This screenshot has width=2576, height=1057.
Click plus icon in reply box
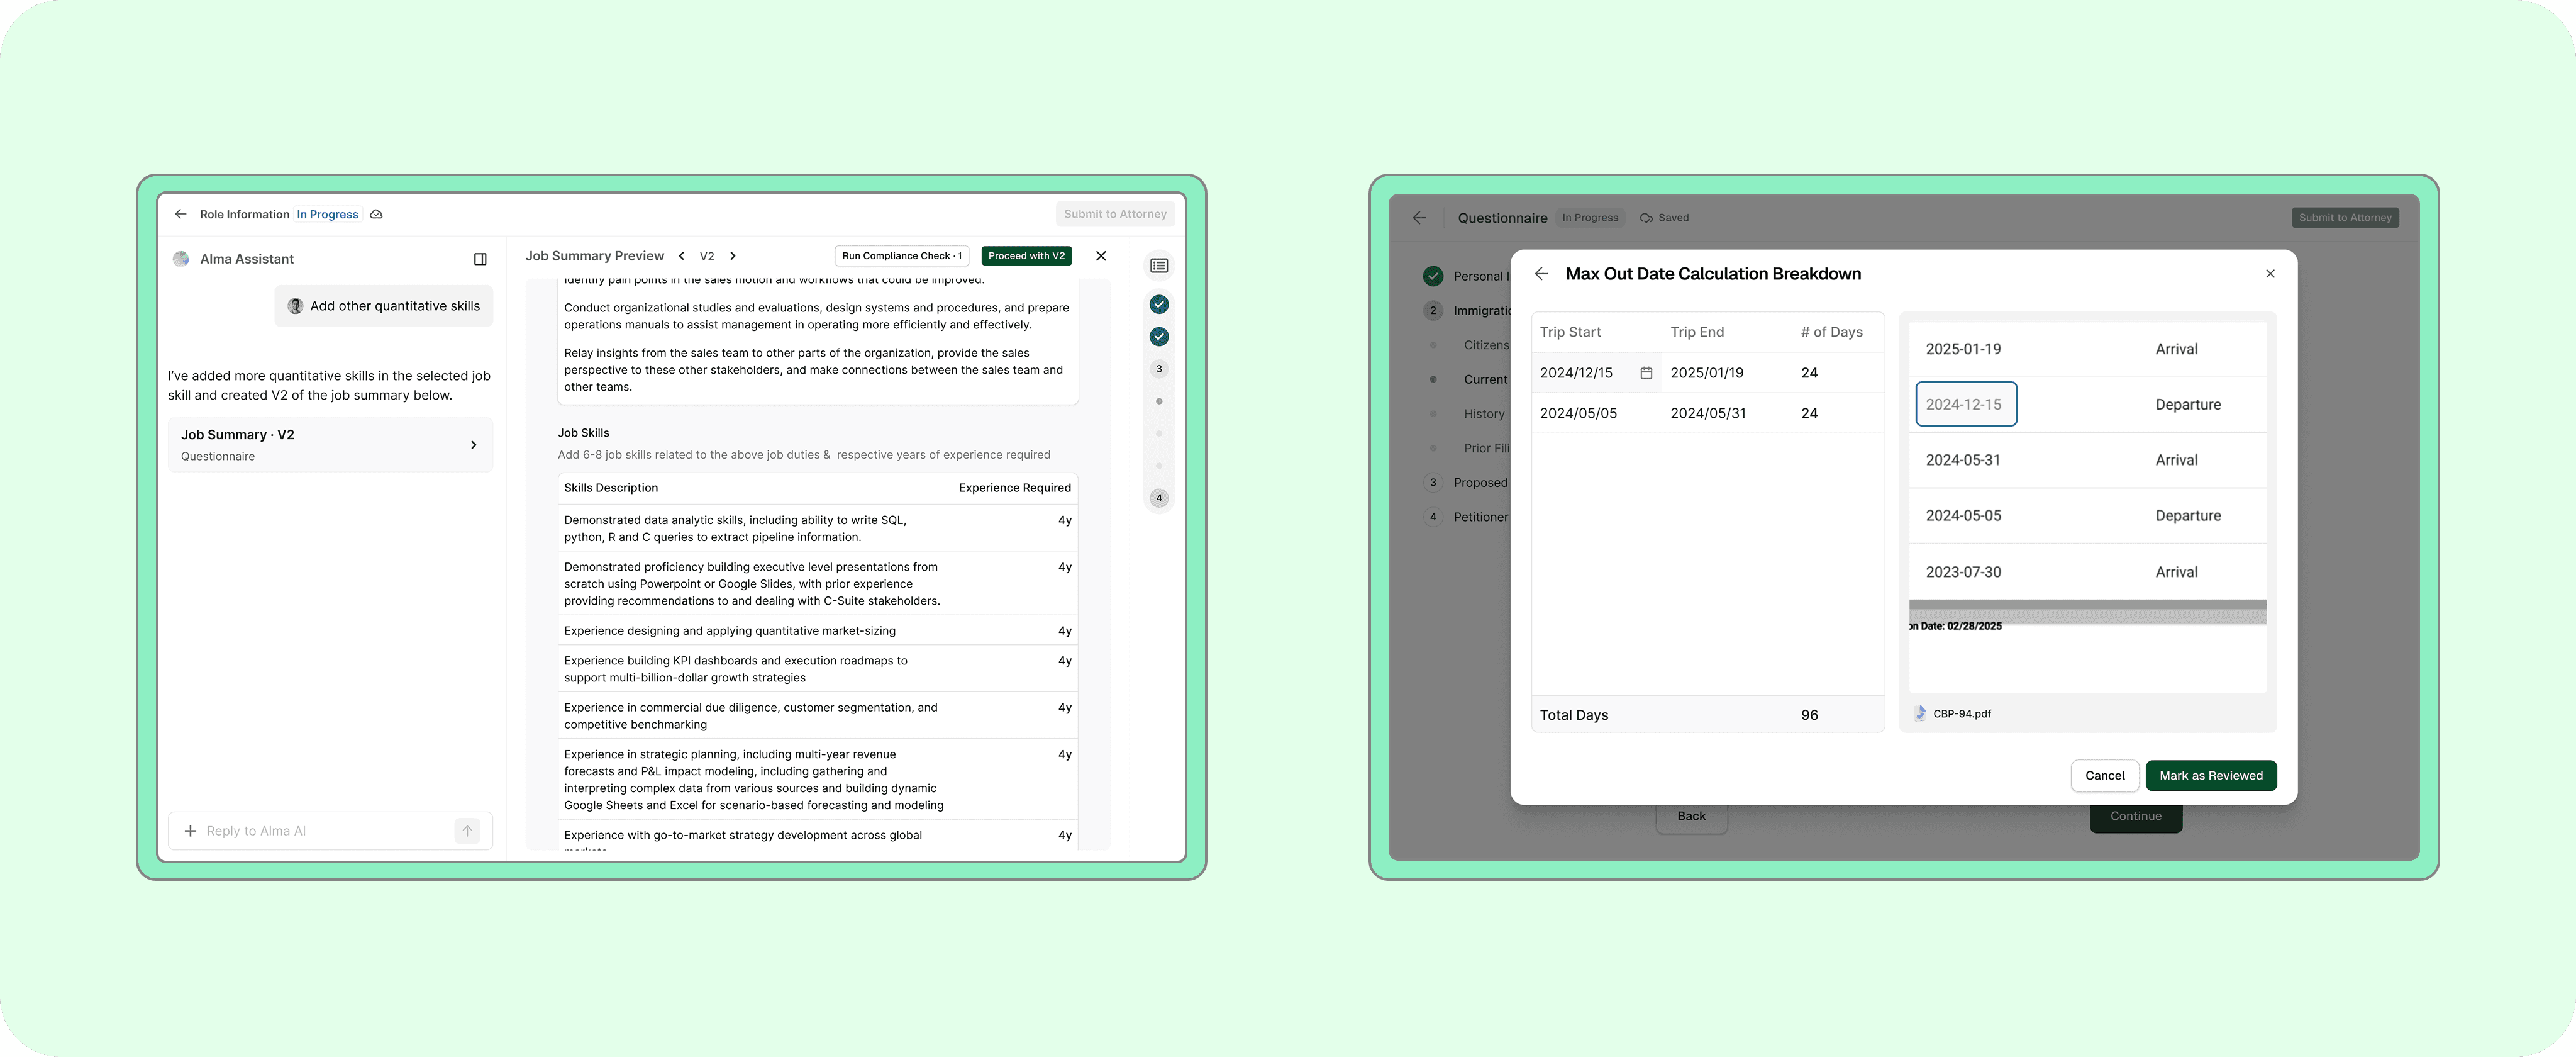click(x=190, y=831)
